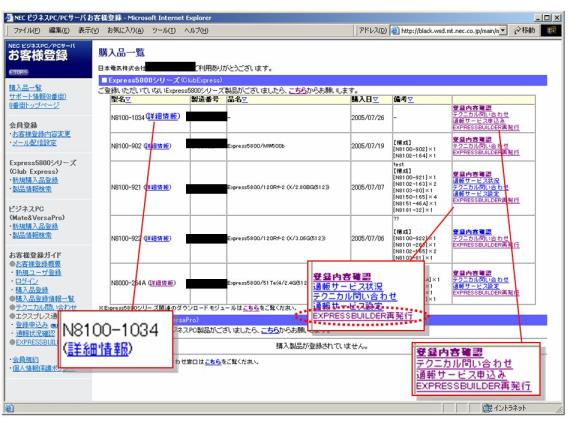Open 購入品一覧 link in sidebar
Image resolution: width=576 pixels, height=432 pixels.
(25, 87)
